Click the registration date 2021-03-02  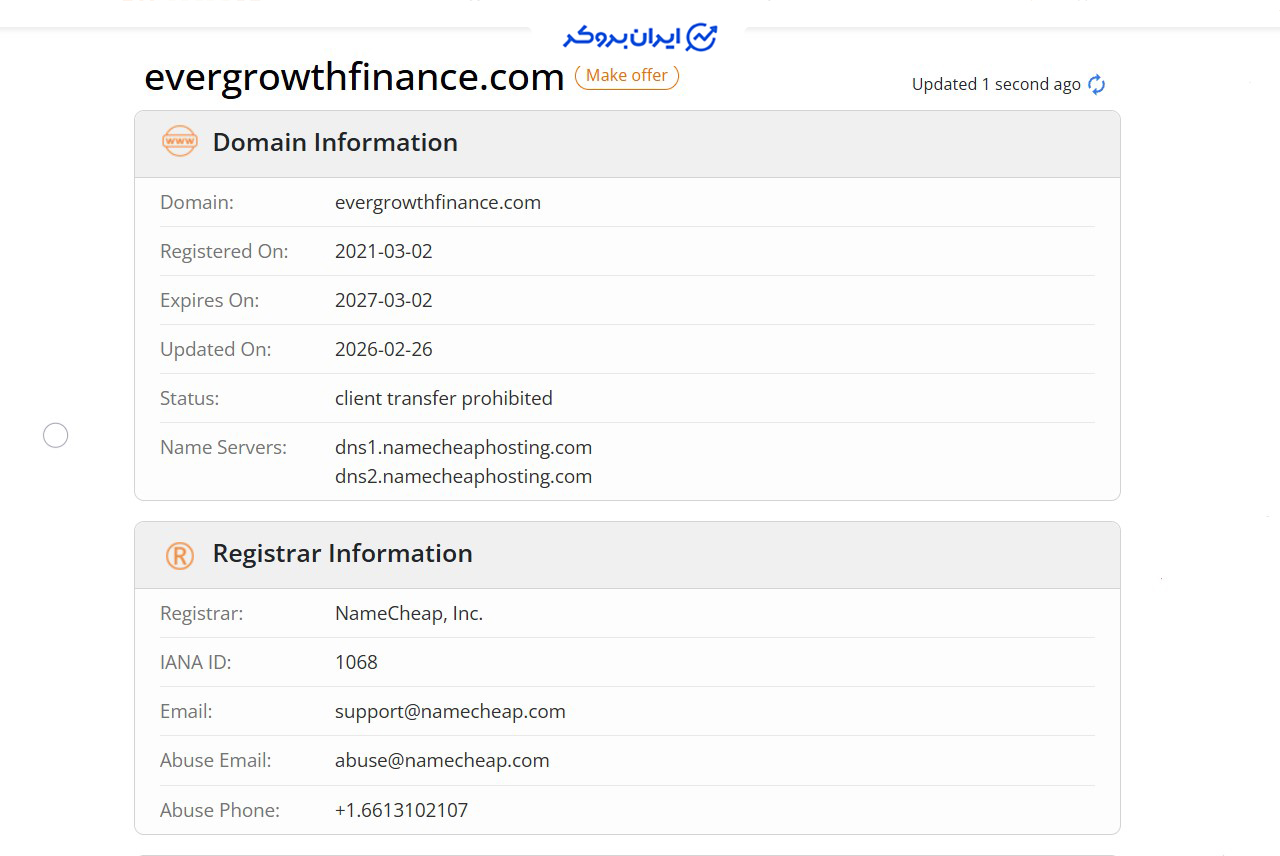coord(384,251)
